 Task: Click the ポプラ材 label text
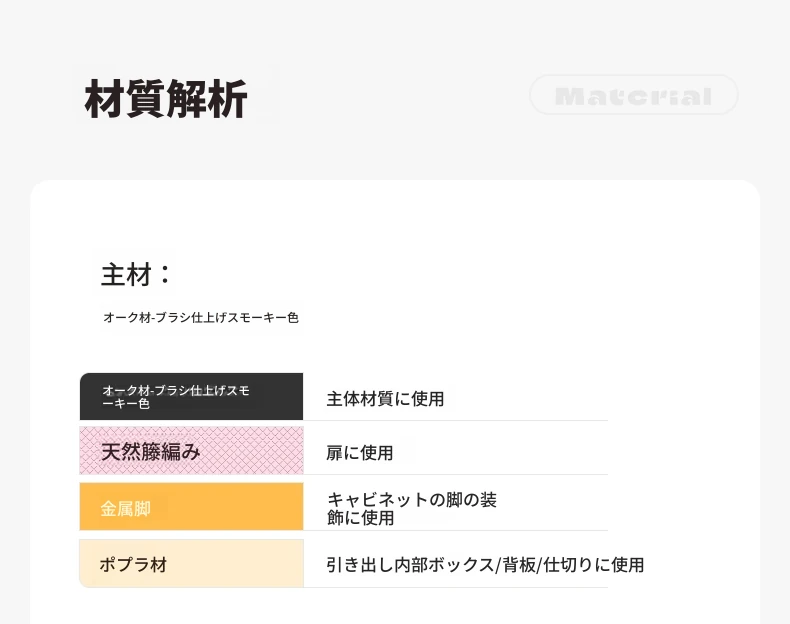[x=134, y=565]
